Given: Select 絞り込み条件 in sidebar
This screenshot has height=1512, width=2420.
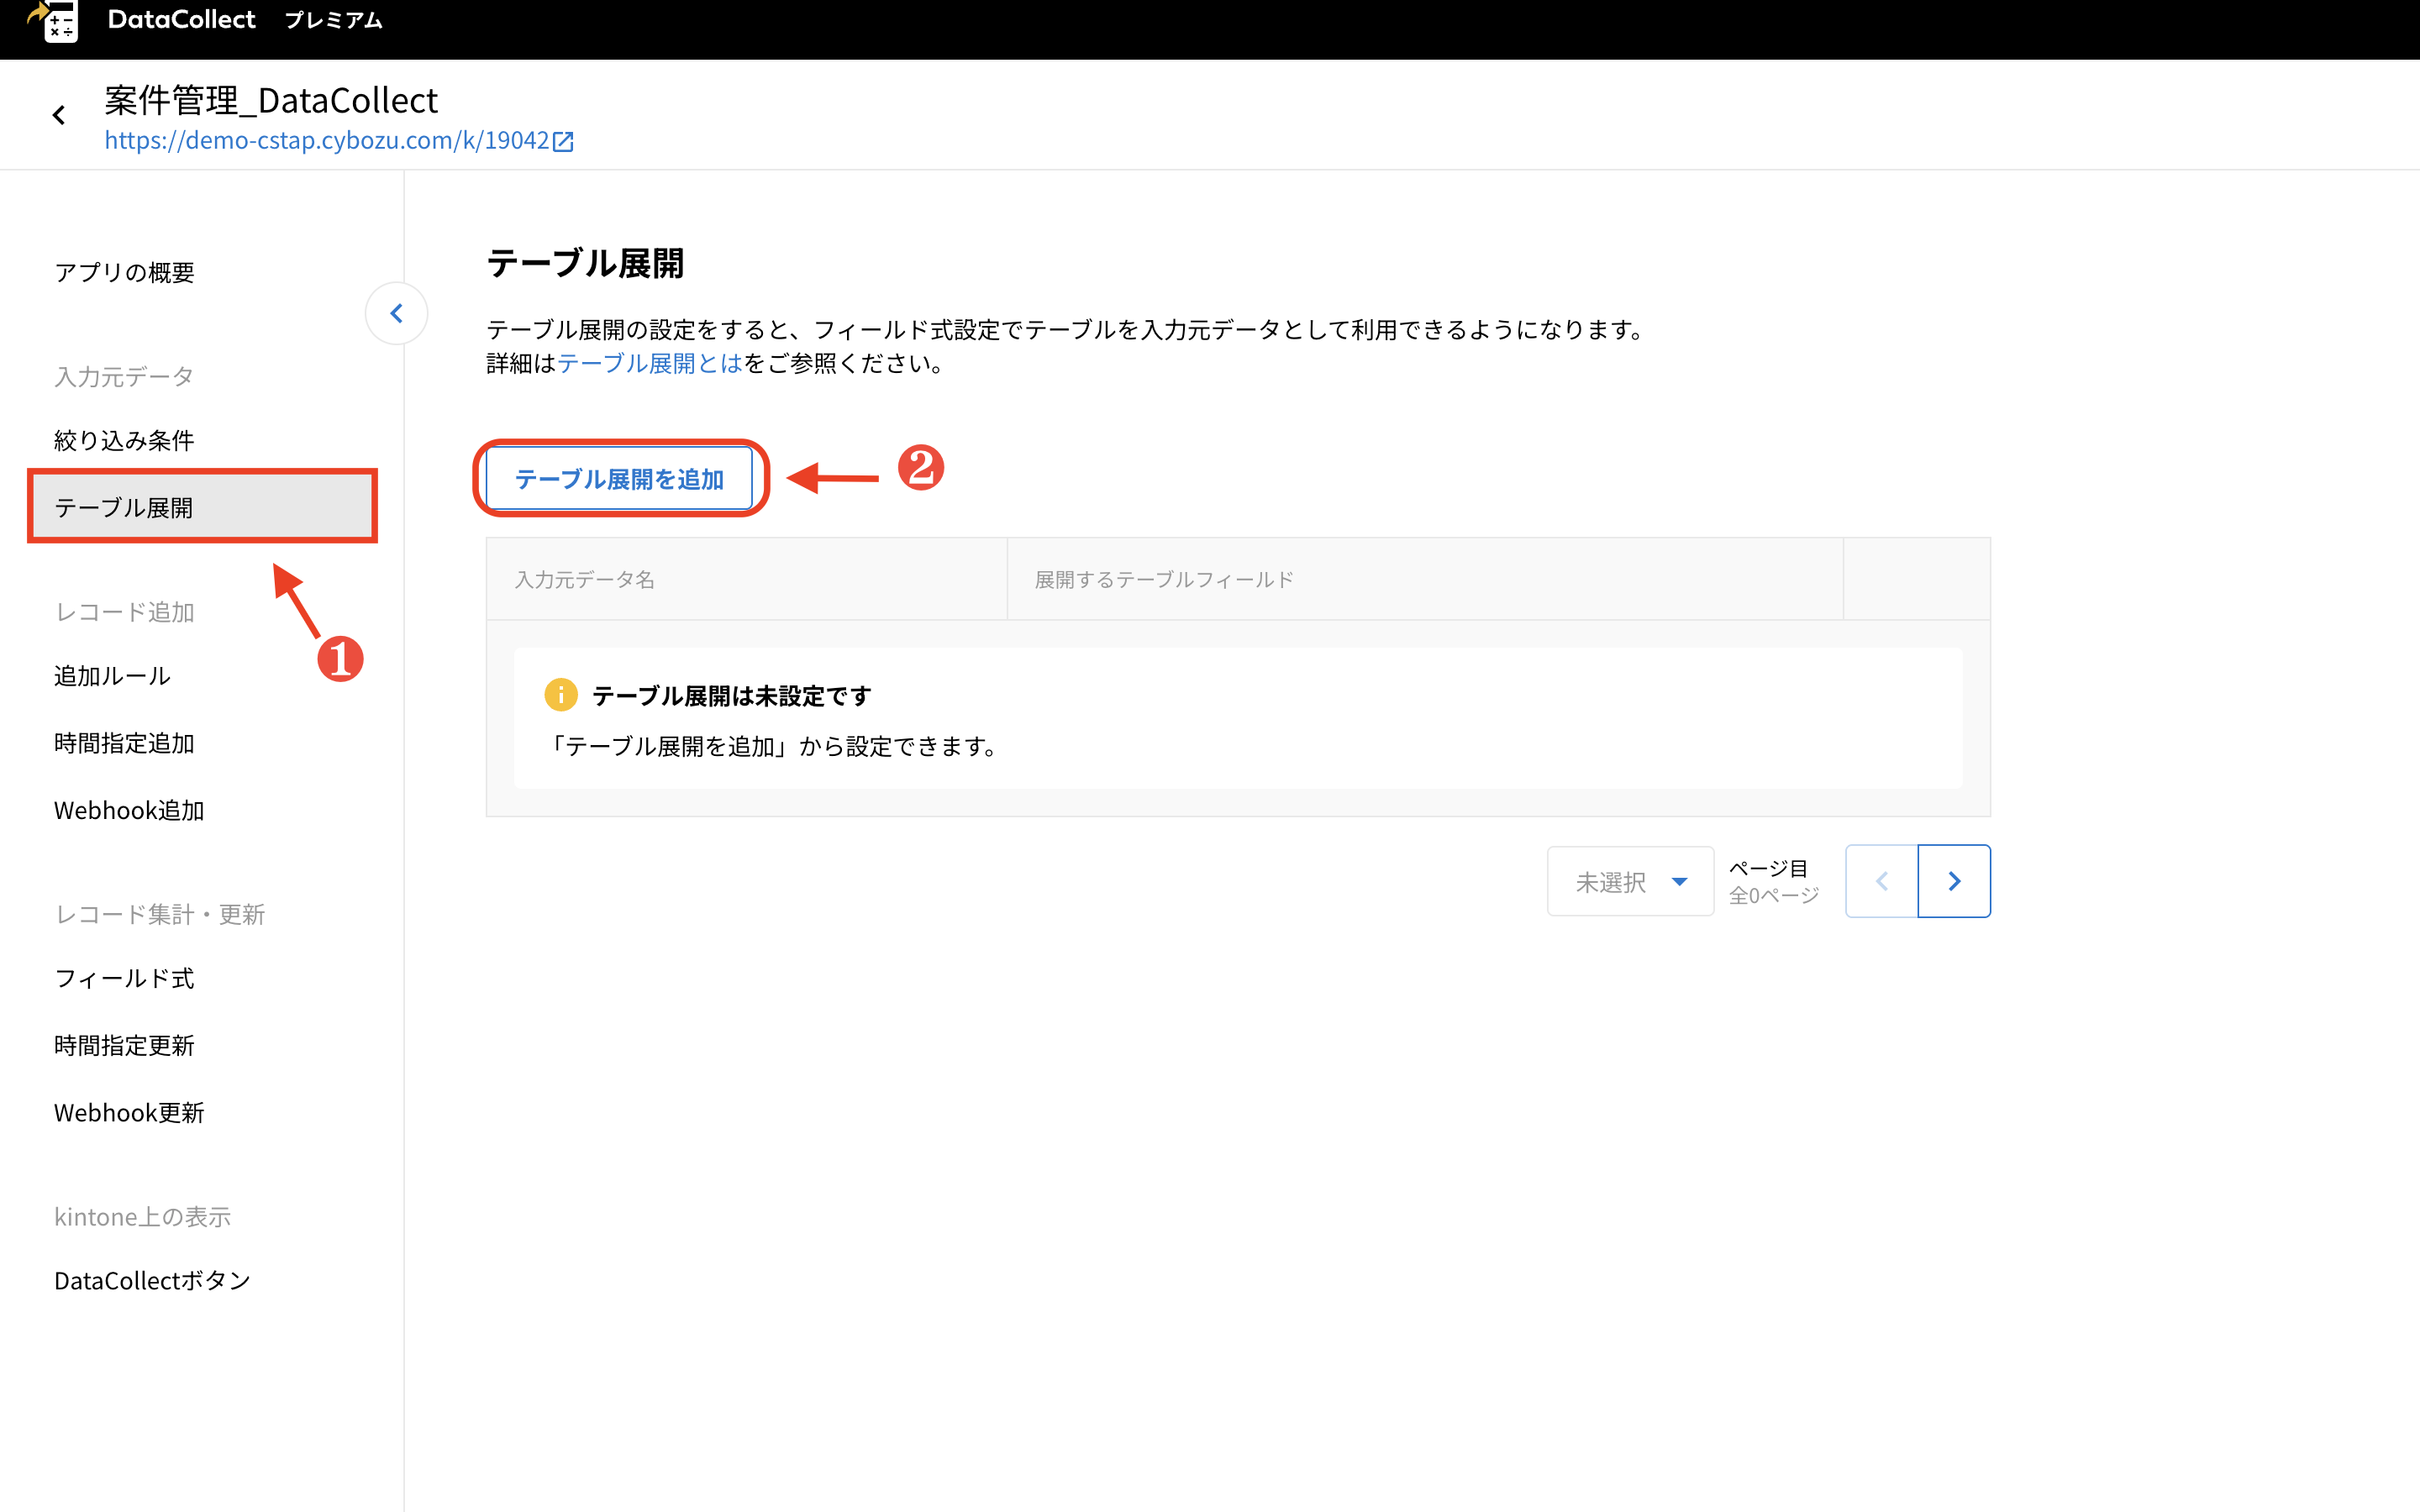Looking at the screenshot, I should (124, 440).
